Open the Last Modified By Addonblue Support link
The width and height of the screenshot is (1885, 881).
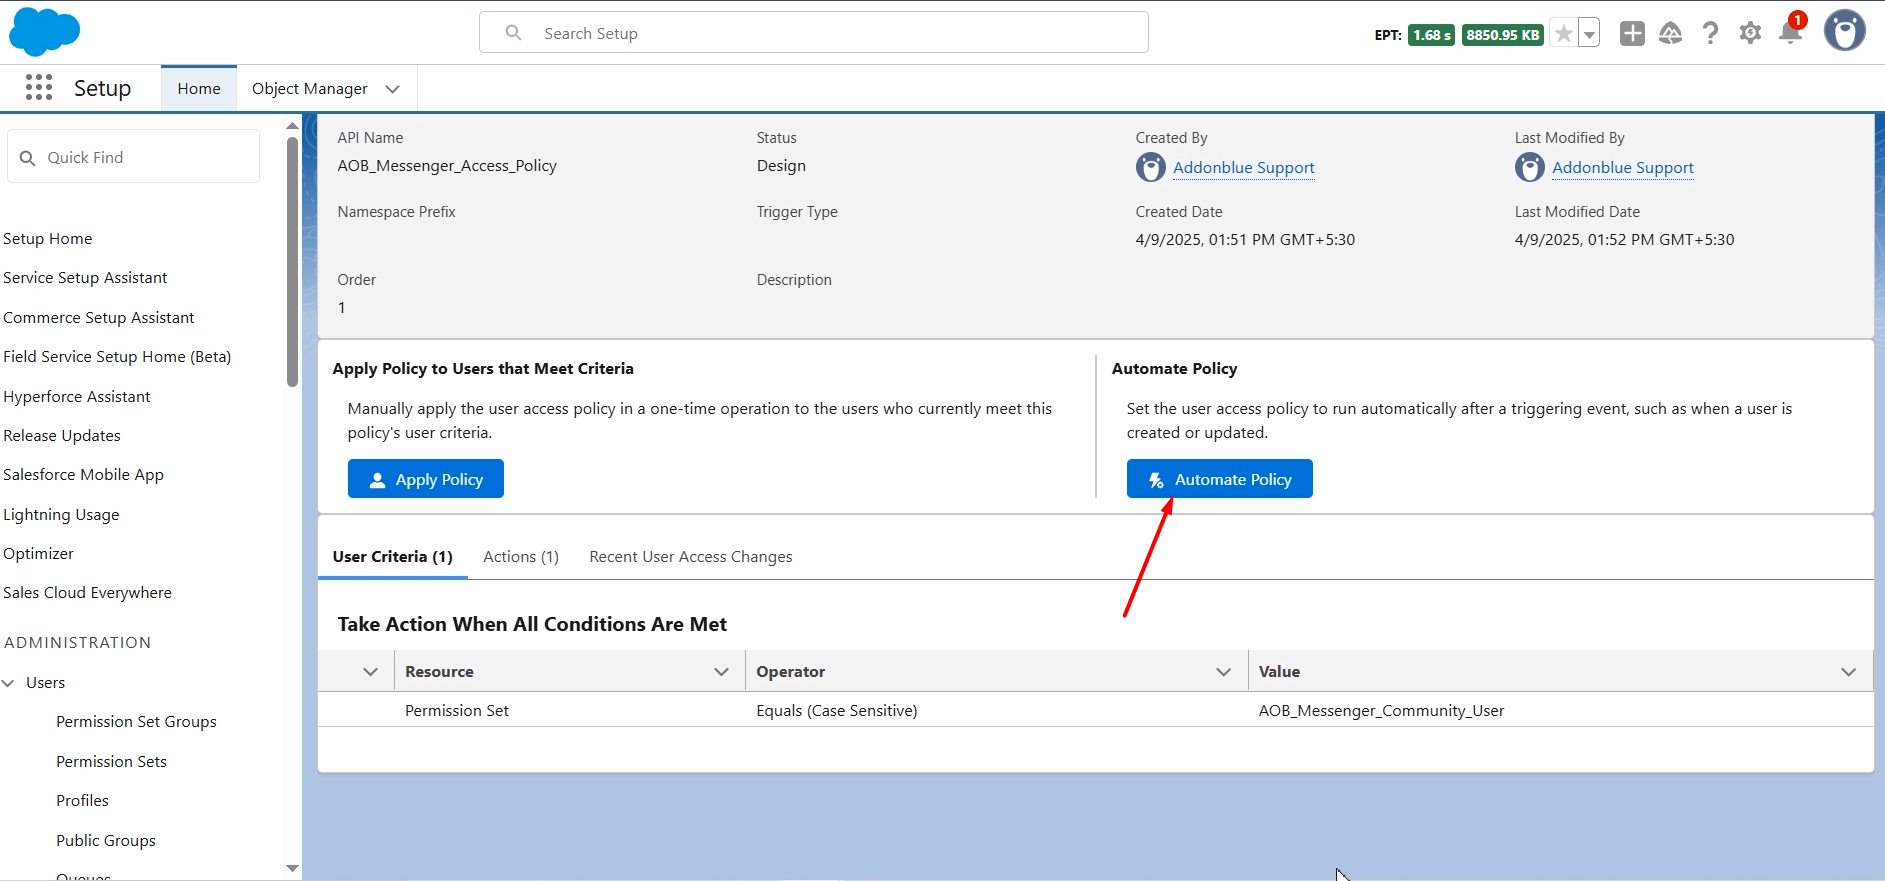click(x=1623, y=168)
